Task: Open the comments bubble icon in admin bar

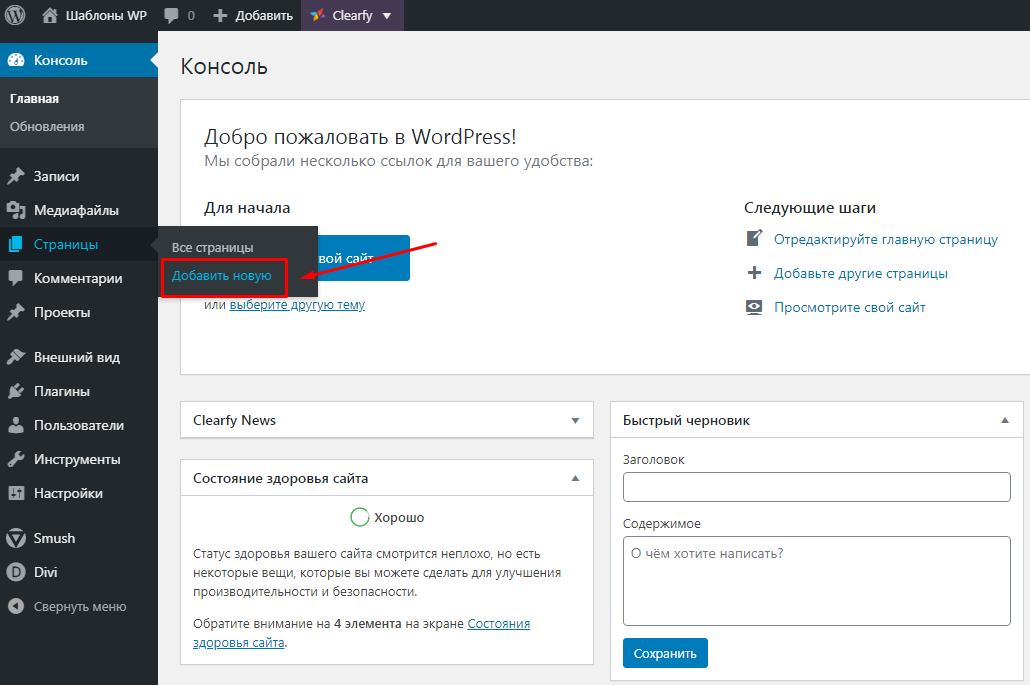Action: [171, 16]
